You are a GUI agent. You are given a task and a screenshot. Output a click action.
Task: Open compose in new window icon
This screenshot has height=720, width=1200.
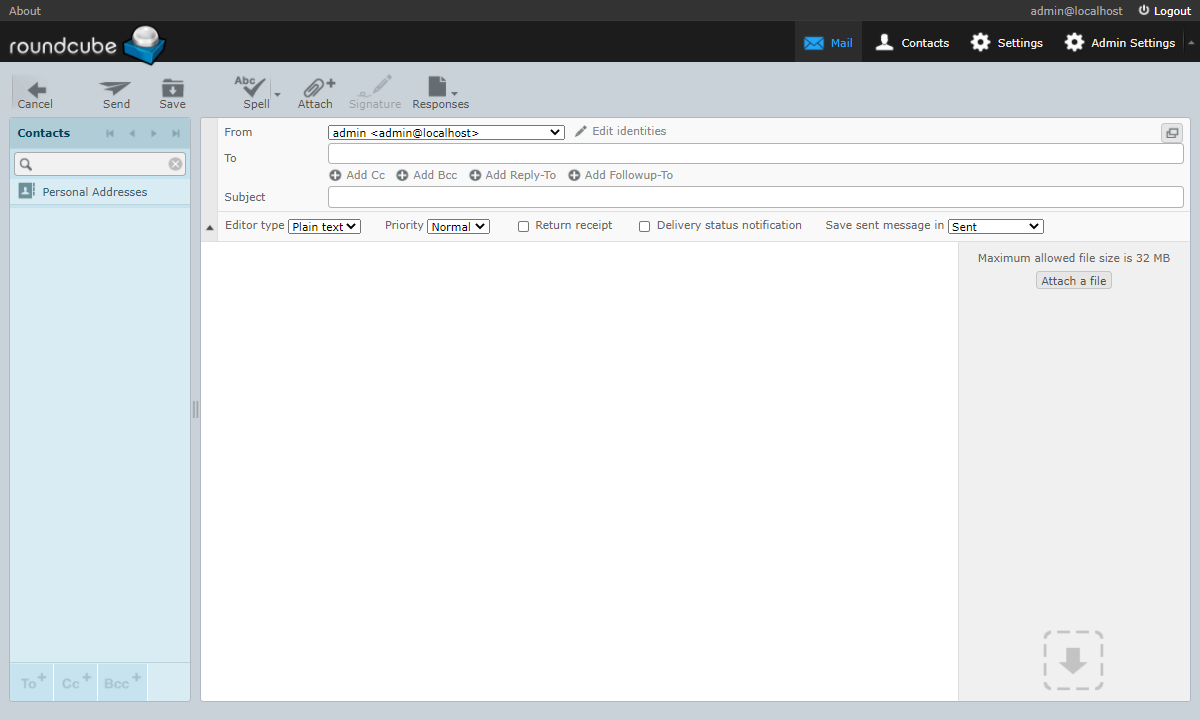(1171, 133)
